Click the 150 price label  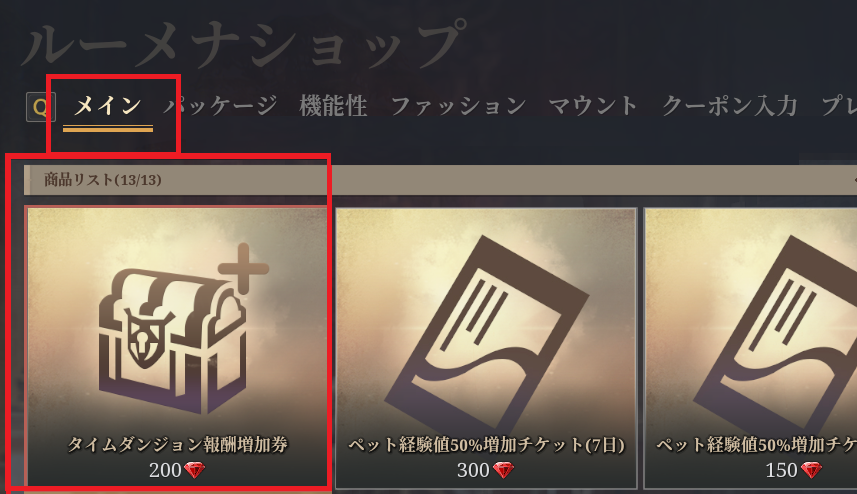click(x=782, y=471)
